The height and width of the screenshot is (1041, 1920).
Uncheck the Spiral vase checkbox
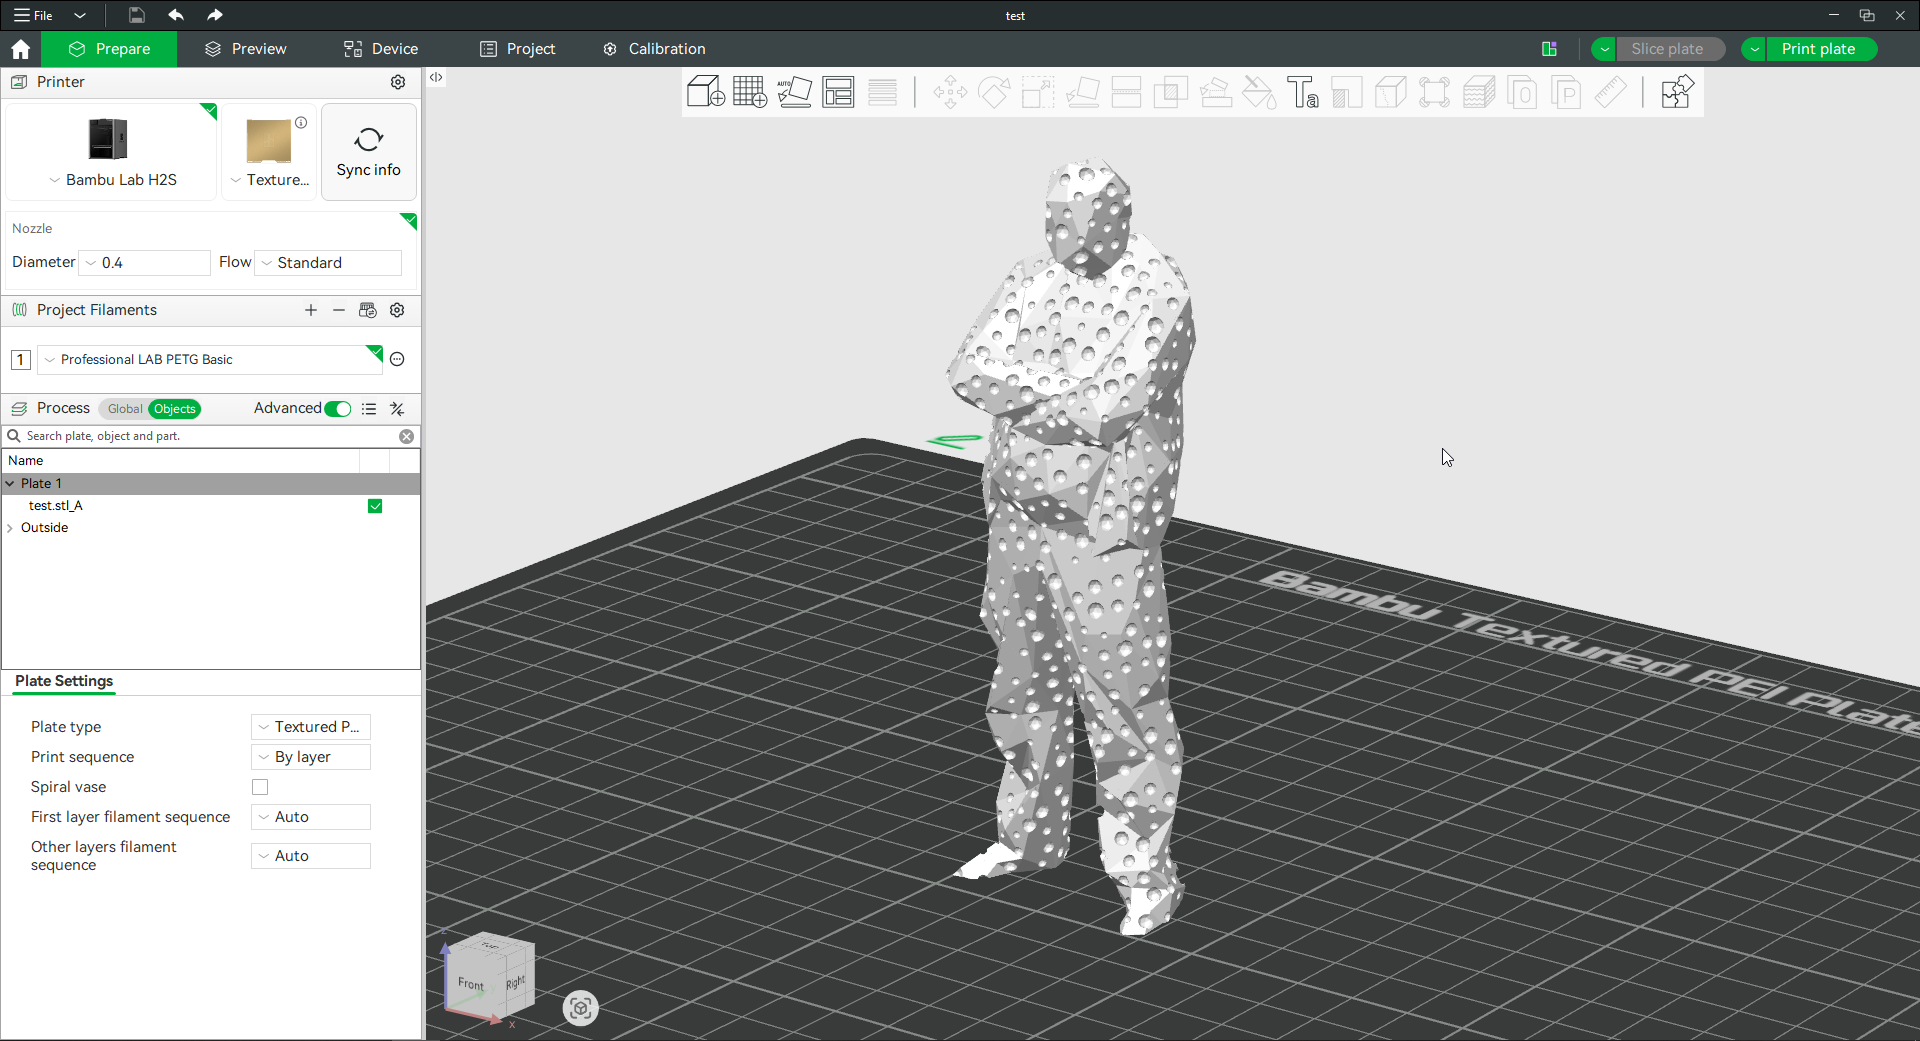(x=259, y=787)
